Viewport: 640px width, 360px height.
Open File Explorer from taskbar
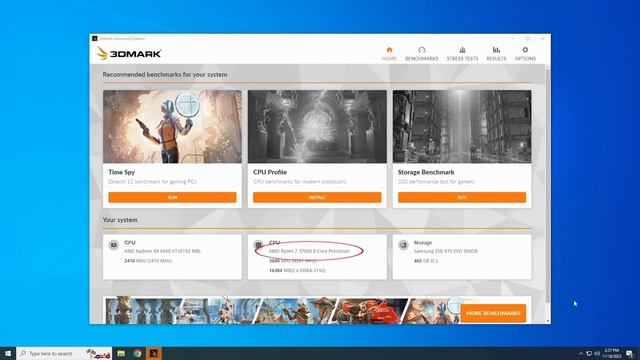121,353
